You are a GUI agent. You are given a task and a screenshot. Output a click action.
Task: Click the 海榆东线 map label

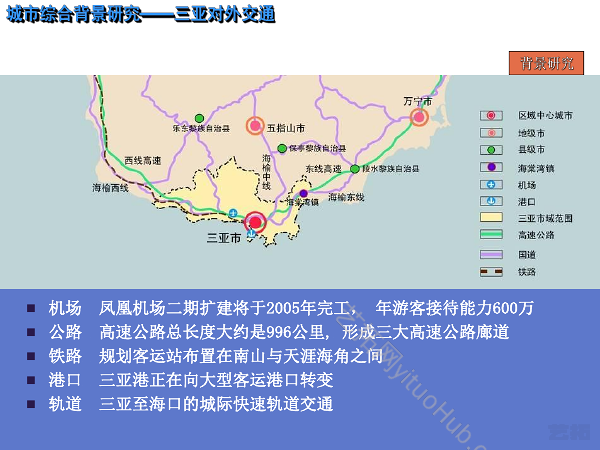346,197
